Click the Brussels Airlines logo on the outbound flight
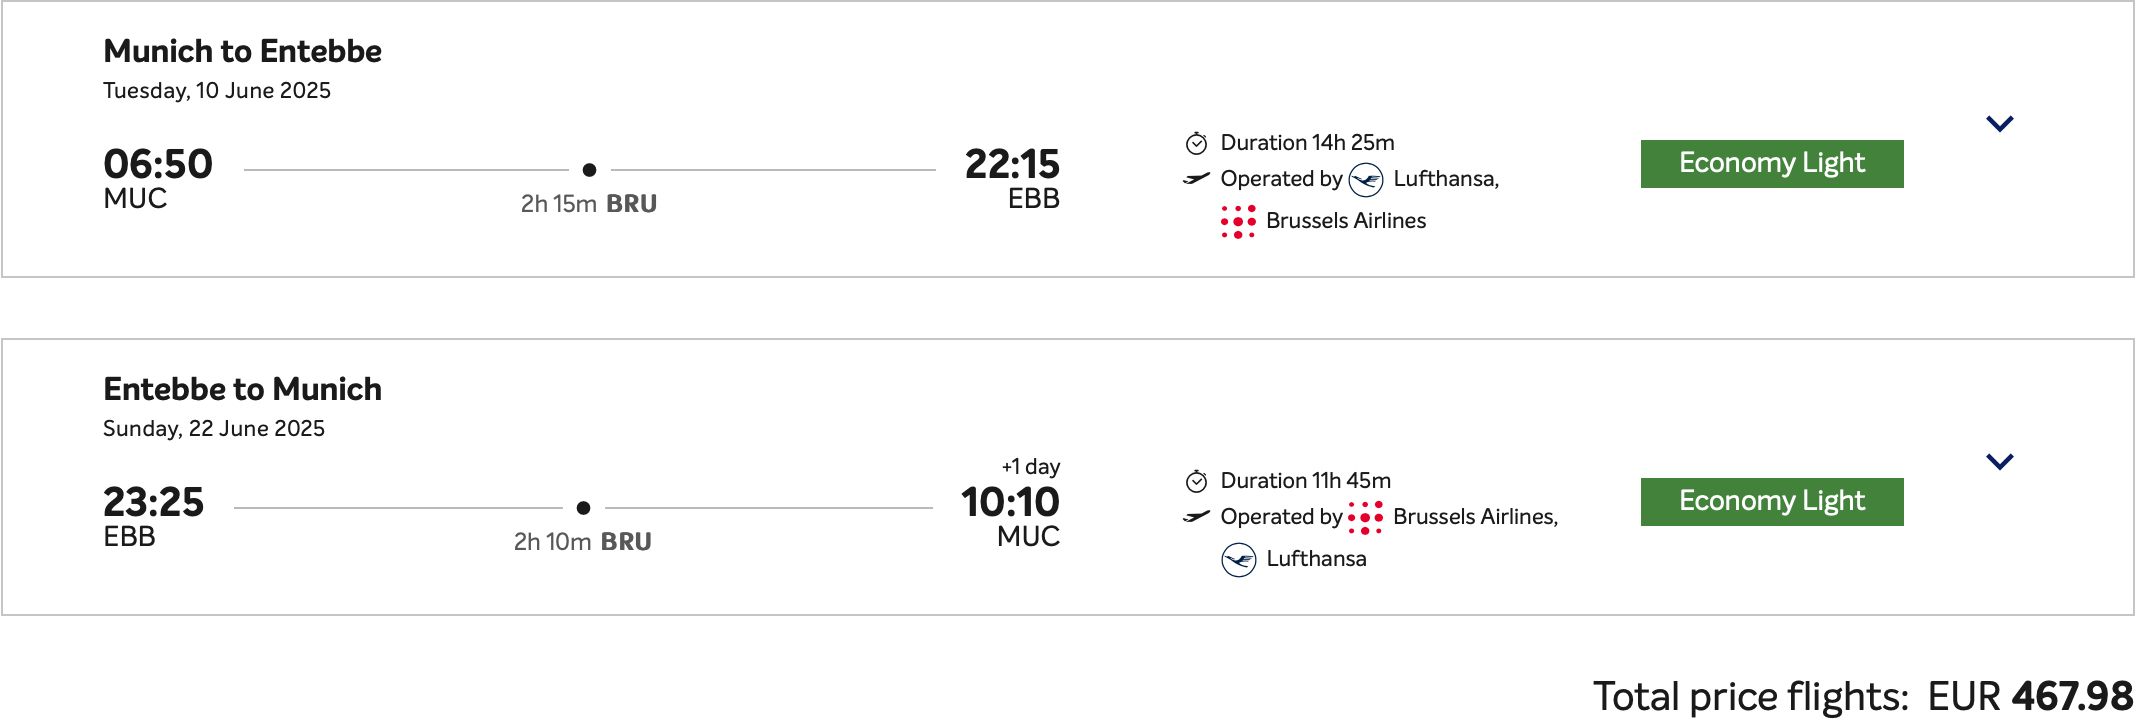Viewport: 2136px width, 726px height. coord(1238,221)
